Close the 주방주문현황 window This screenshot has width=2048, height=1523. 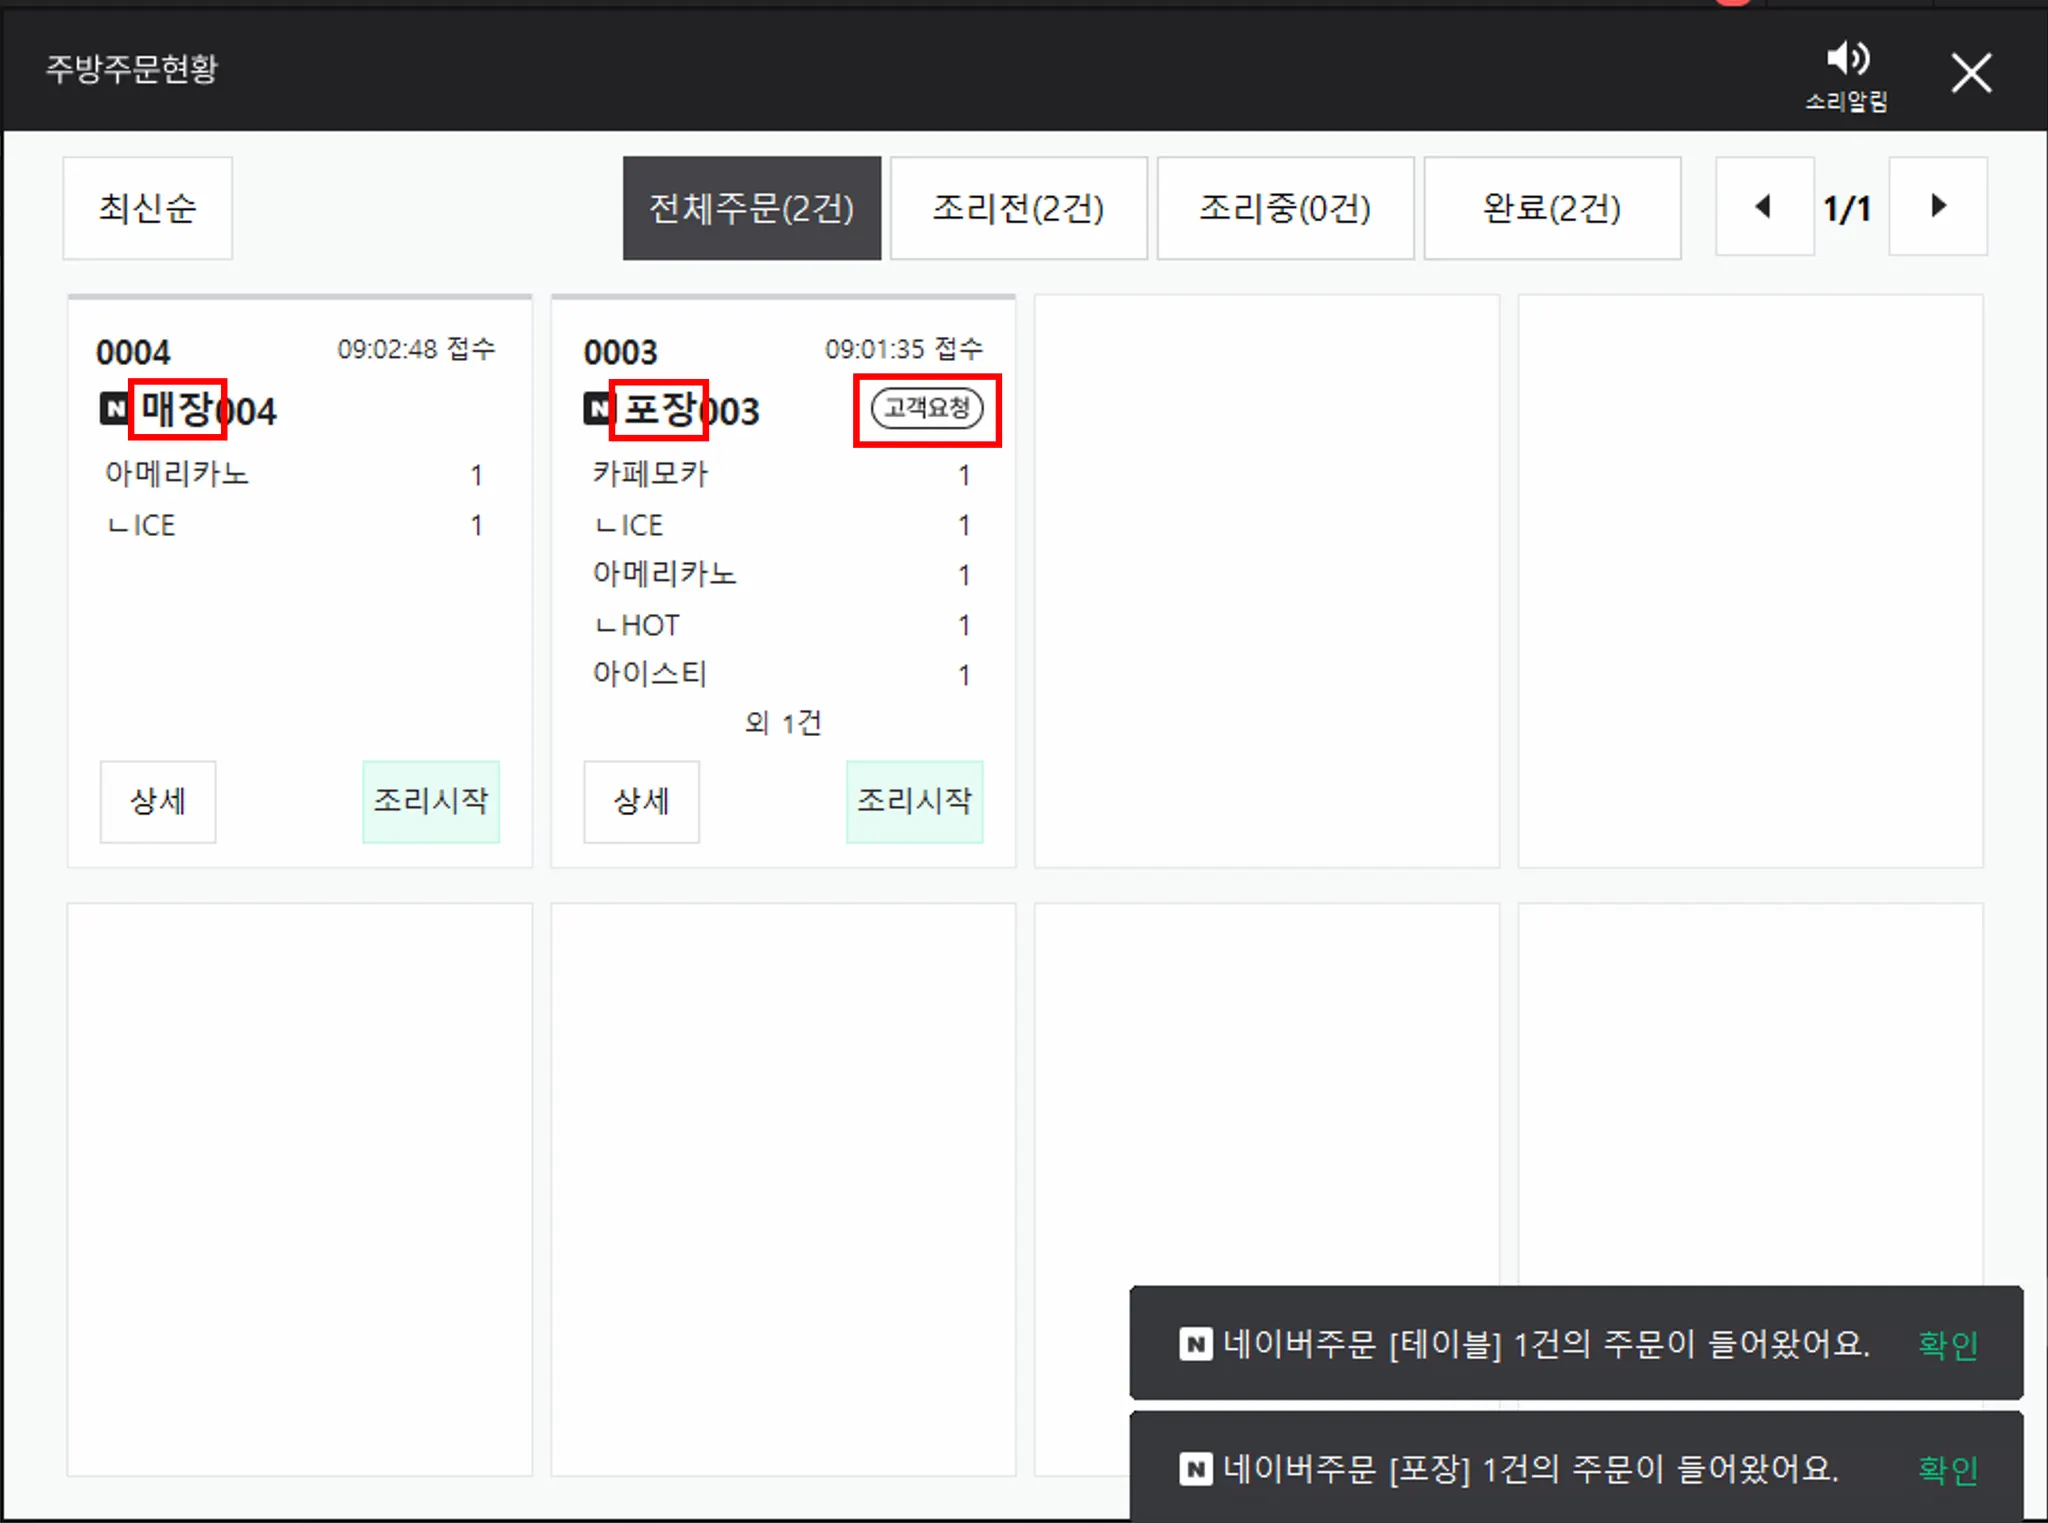1970,73
